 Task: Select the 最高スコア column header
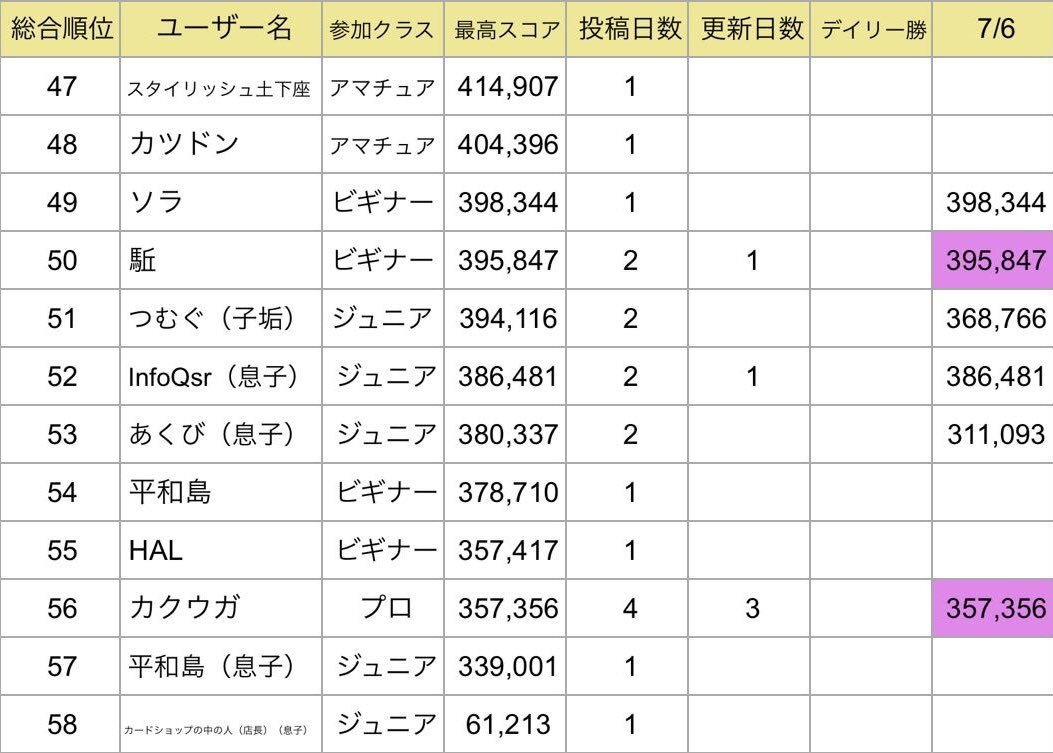coord(505,29)
